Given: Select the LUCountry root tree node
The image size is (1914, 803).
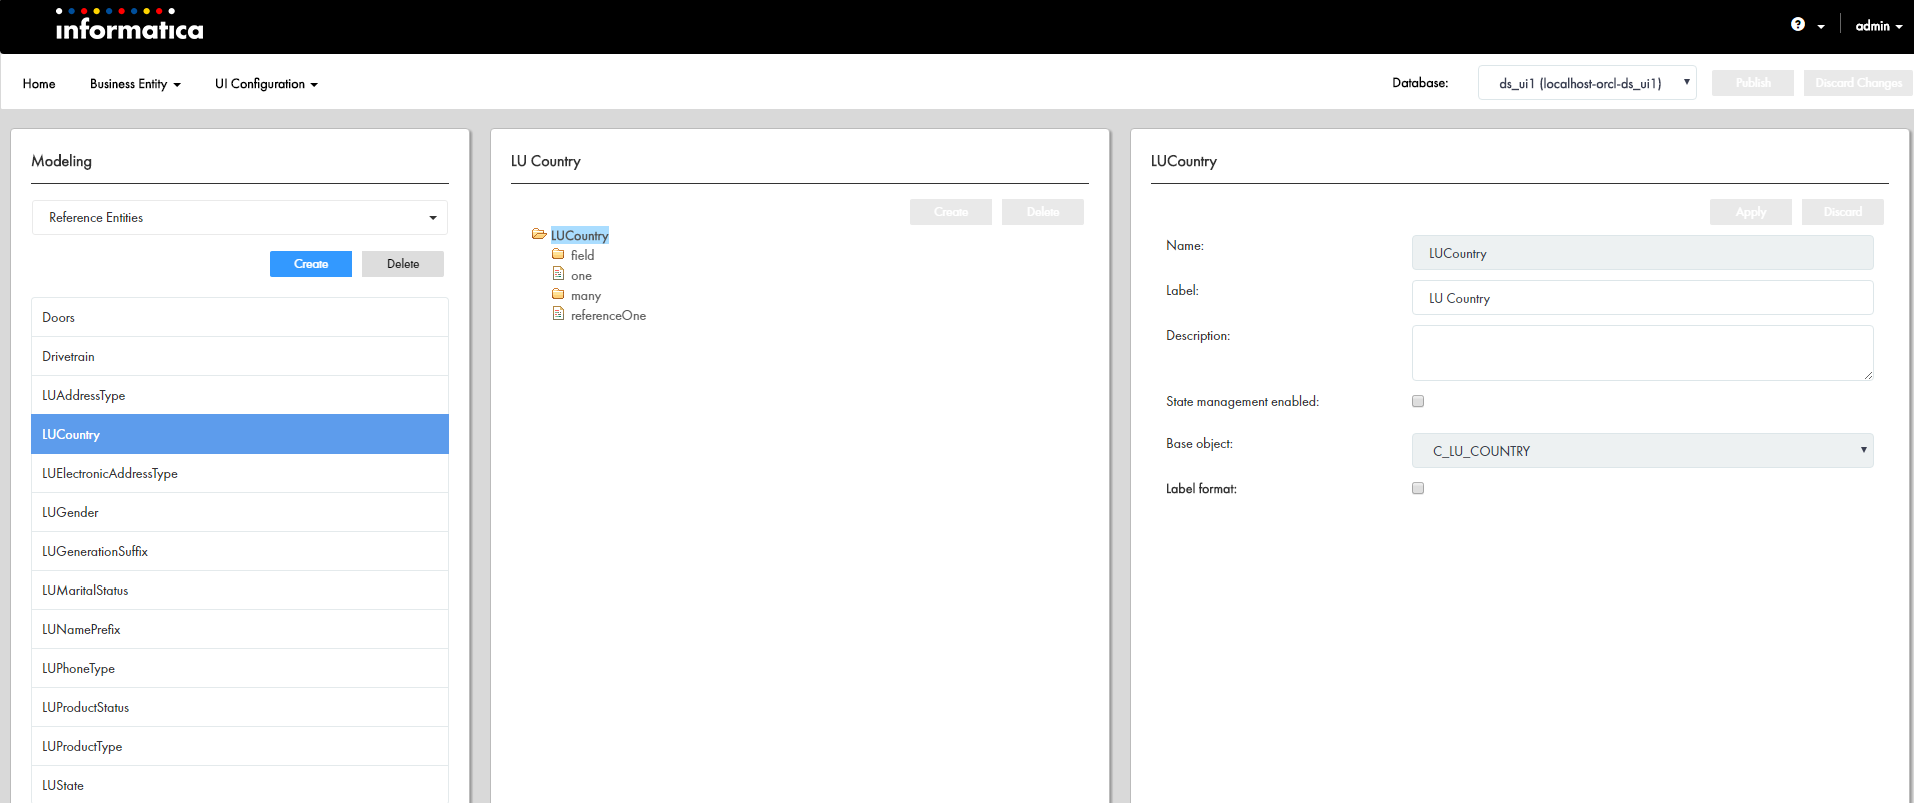Looking at the screenshot, I should tap(580, 235).
